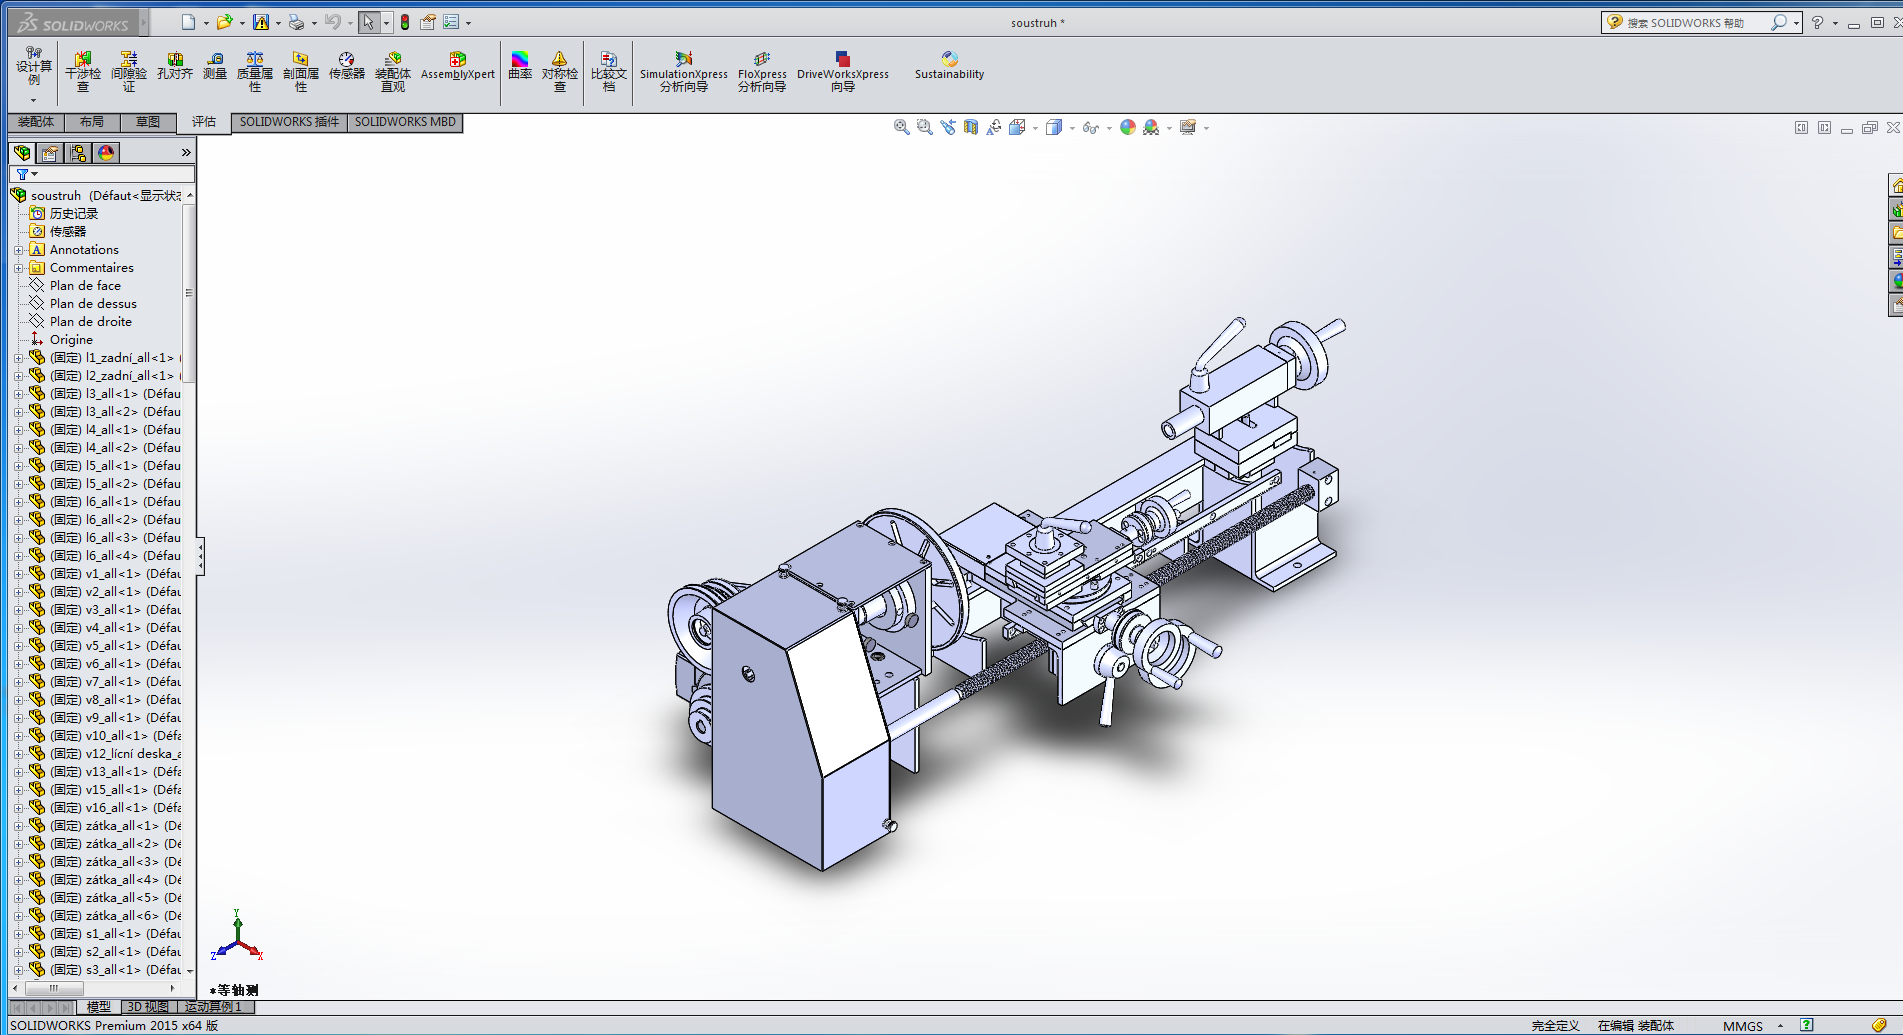
Task: Open the ConfigurationManager panel tab
Action: 78,153
